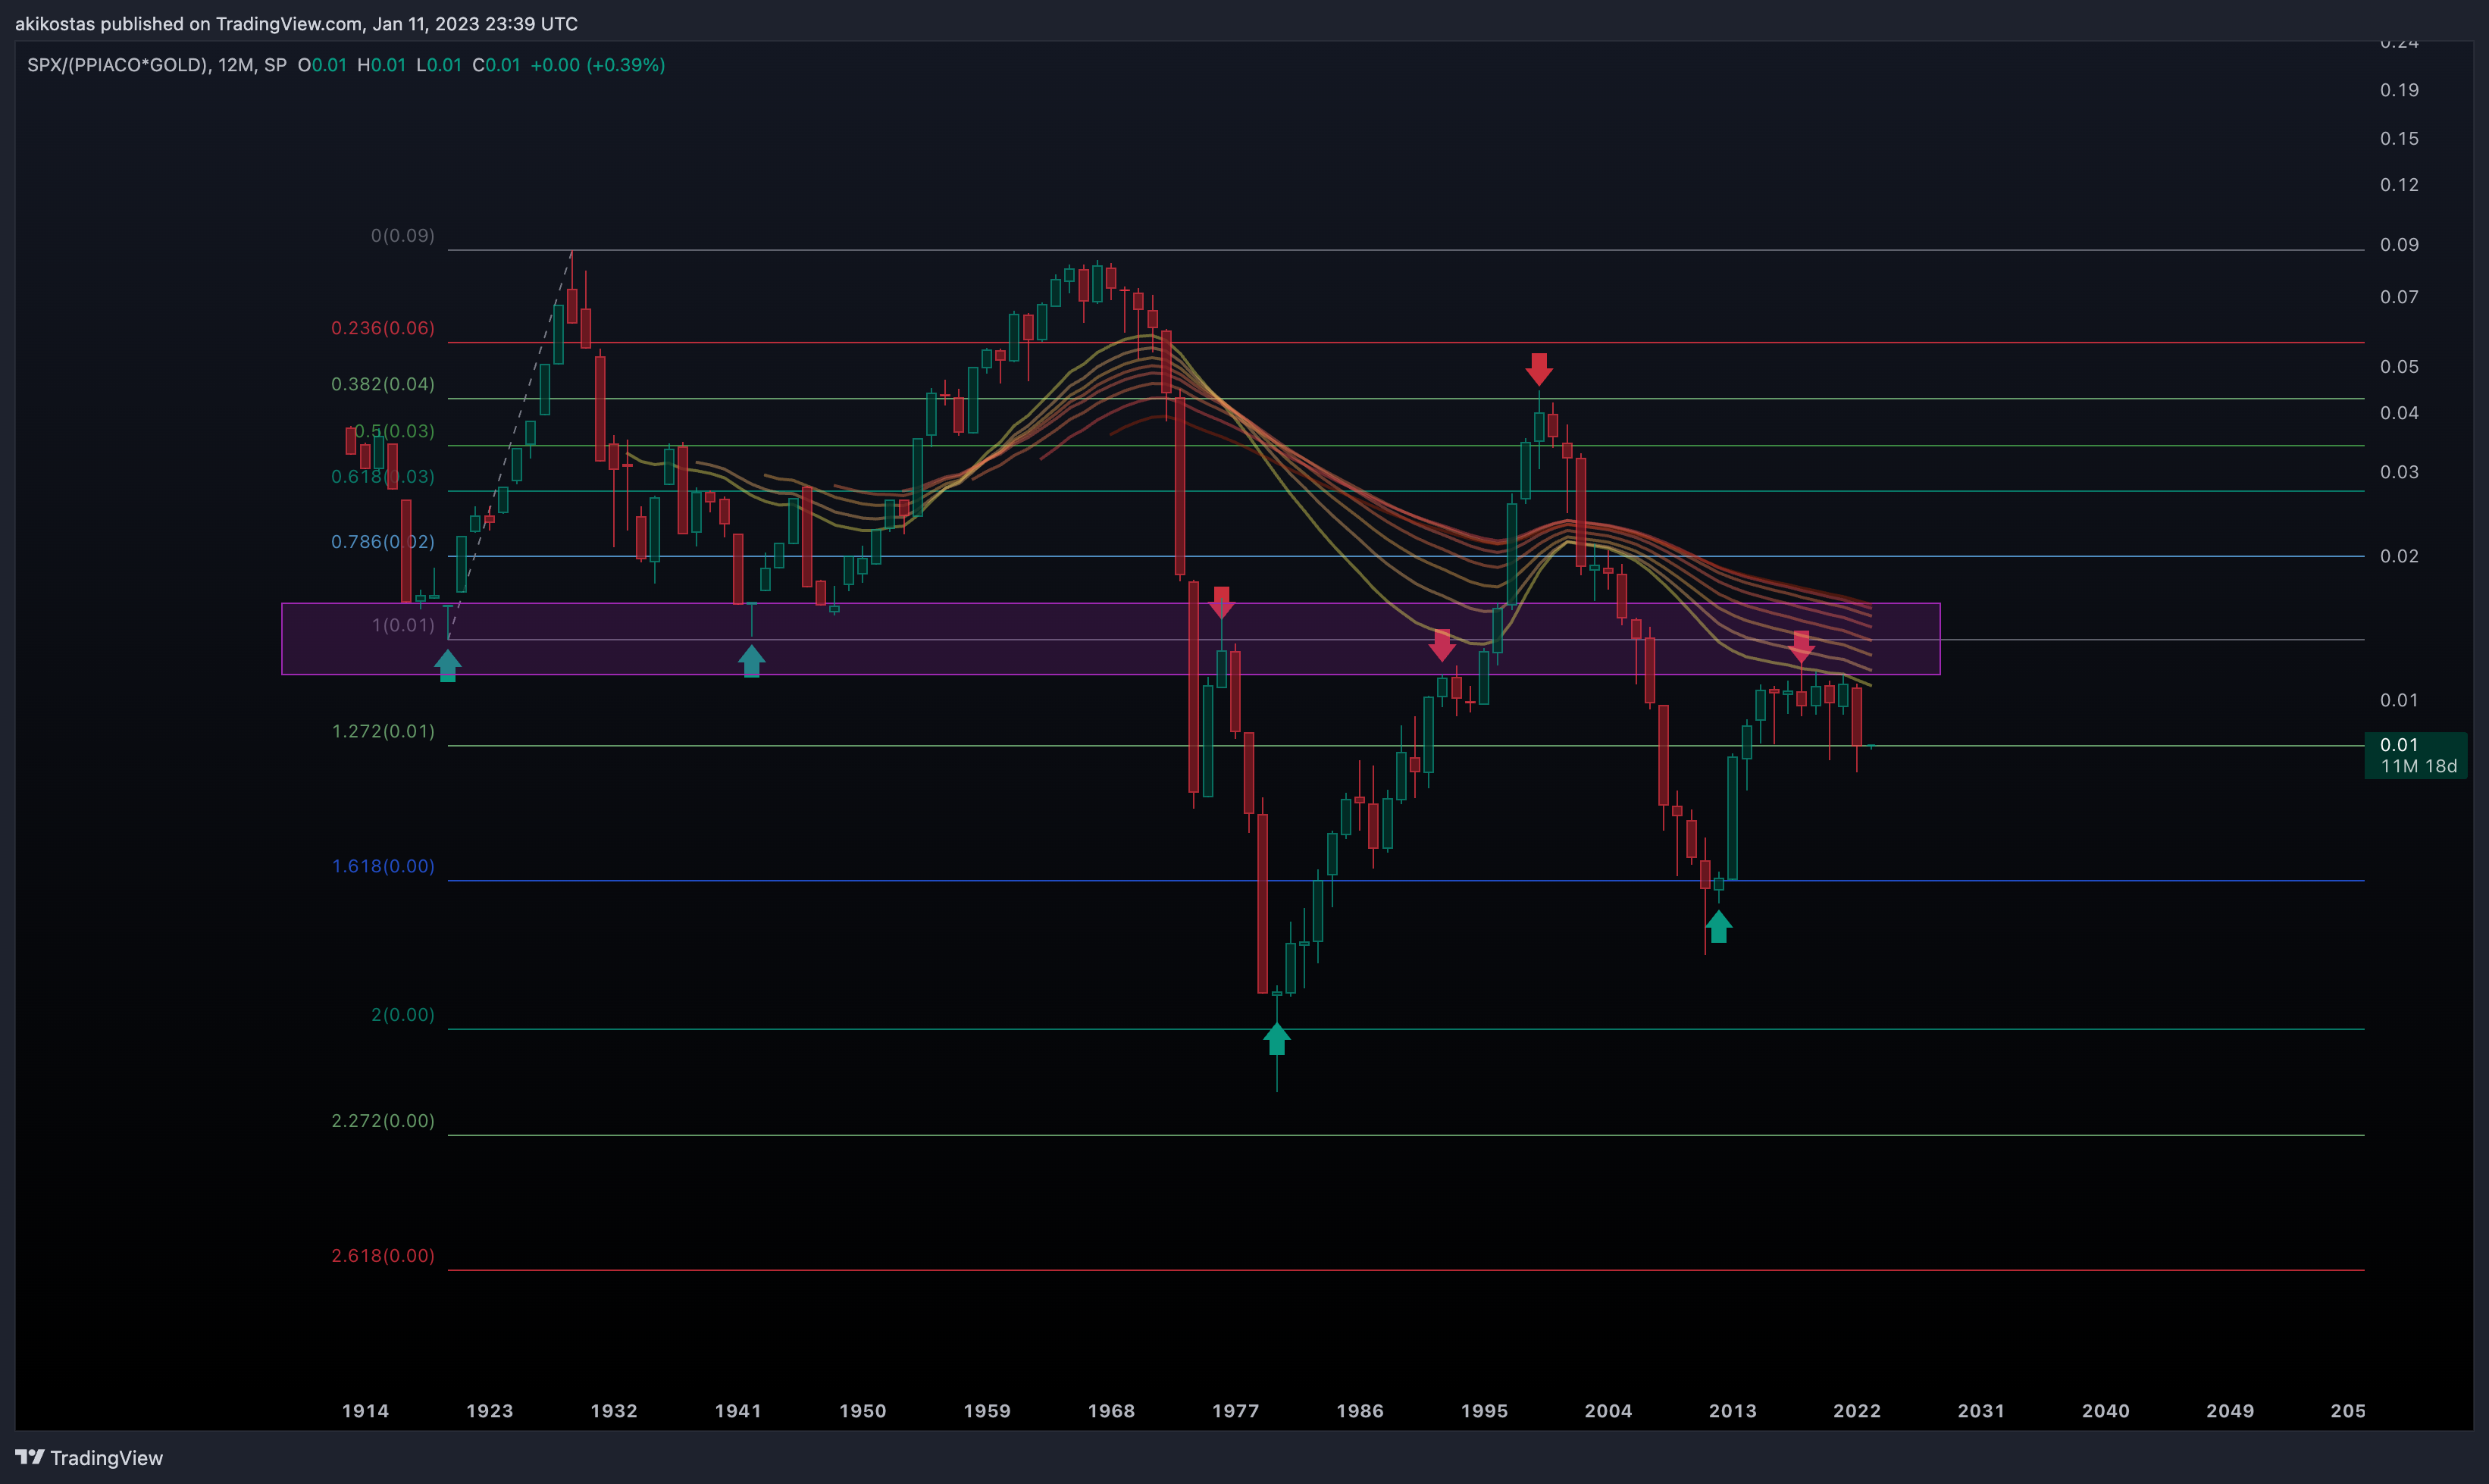The height and width of the screenshot is (1484, 2489).
Task: Click the 1977 label on the time axis
Action: tap(1236, 1411)
